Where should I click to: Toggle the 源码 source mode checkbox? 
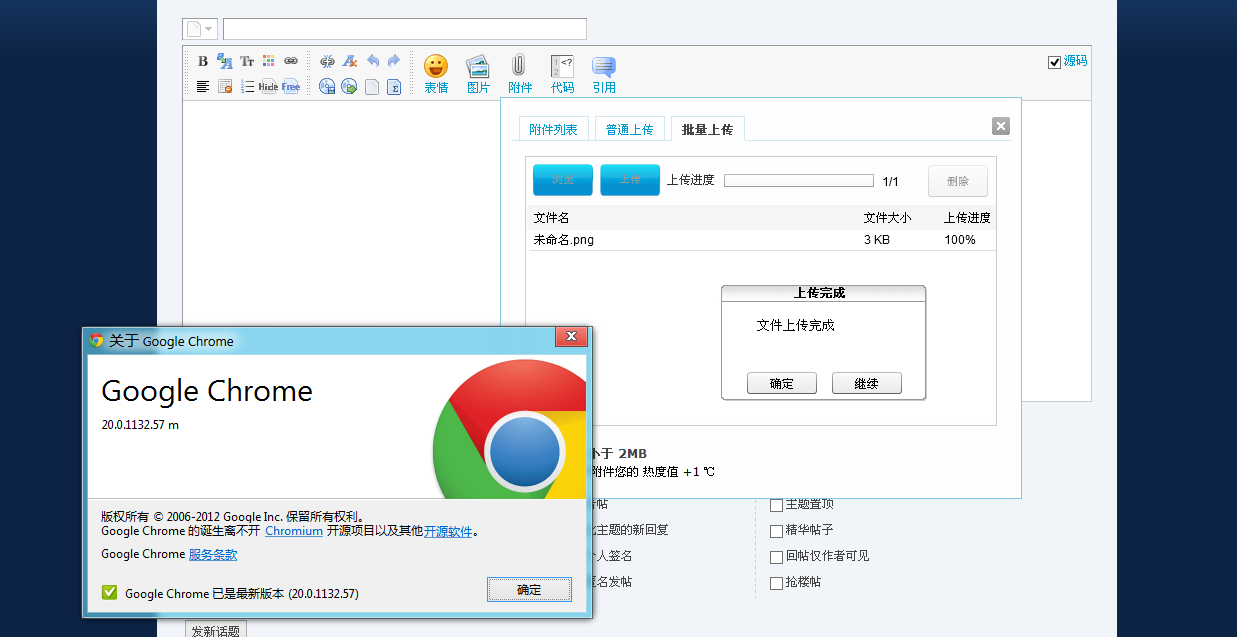[x=1054, y=62]
